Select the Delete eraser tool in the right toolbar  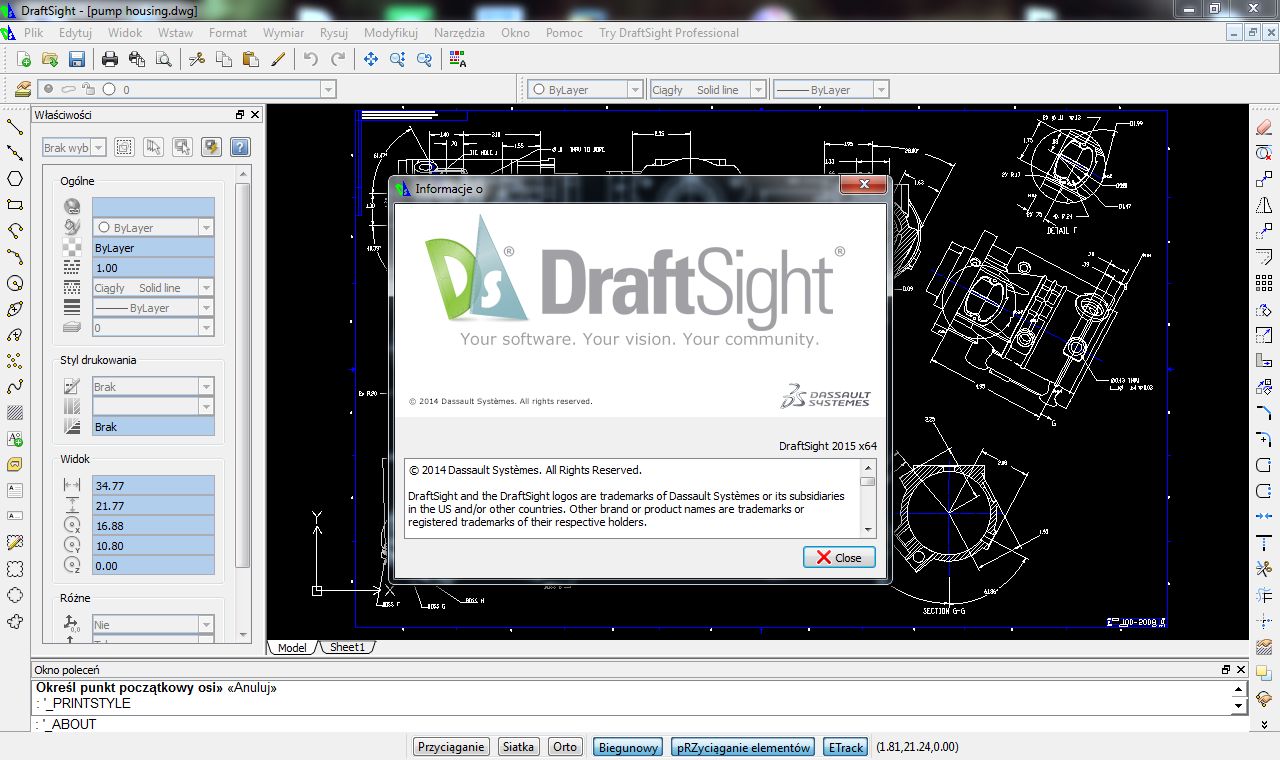click(x=1264, y=127)
